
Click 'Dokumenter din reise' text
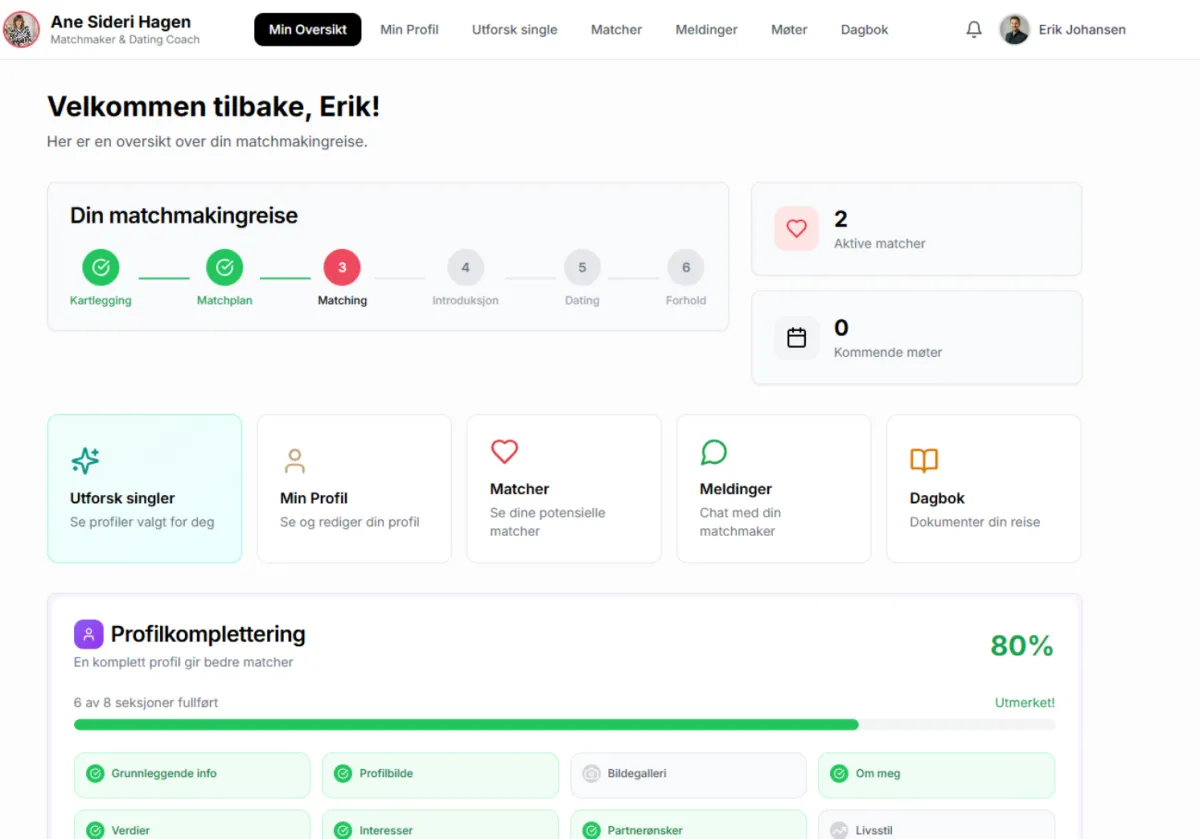(975, 522)
